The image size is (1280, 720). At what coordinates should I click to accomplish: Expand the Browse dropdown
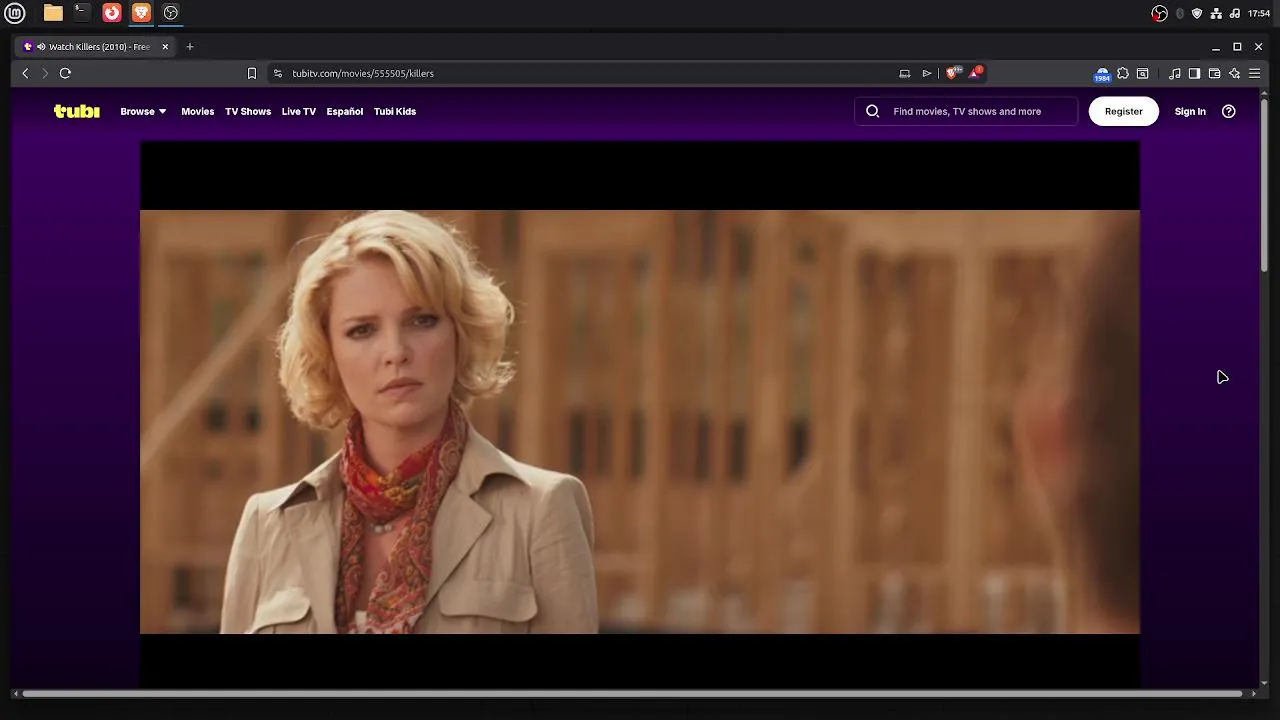pyautogui.click(x=143, y=111)
